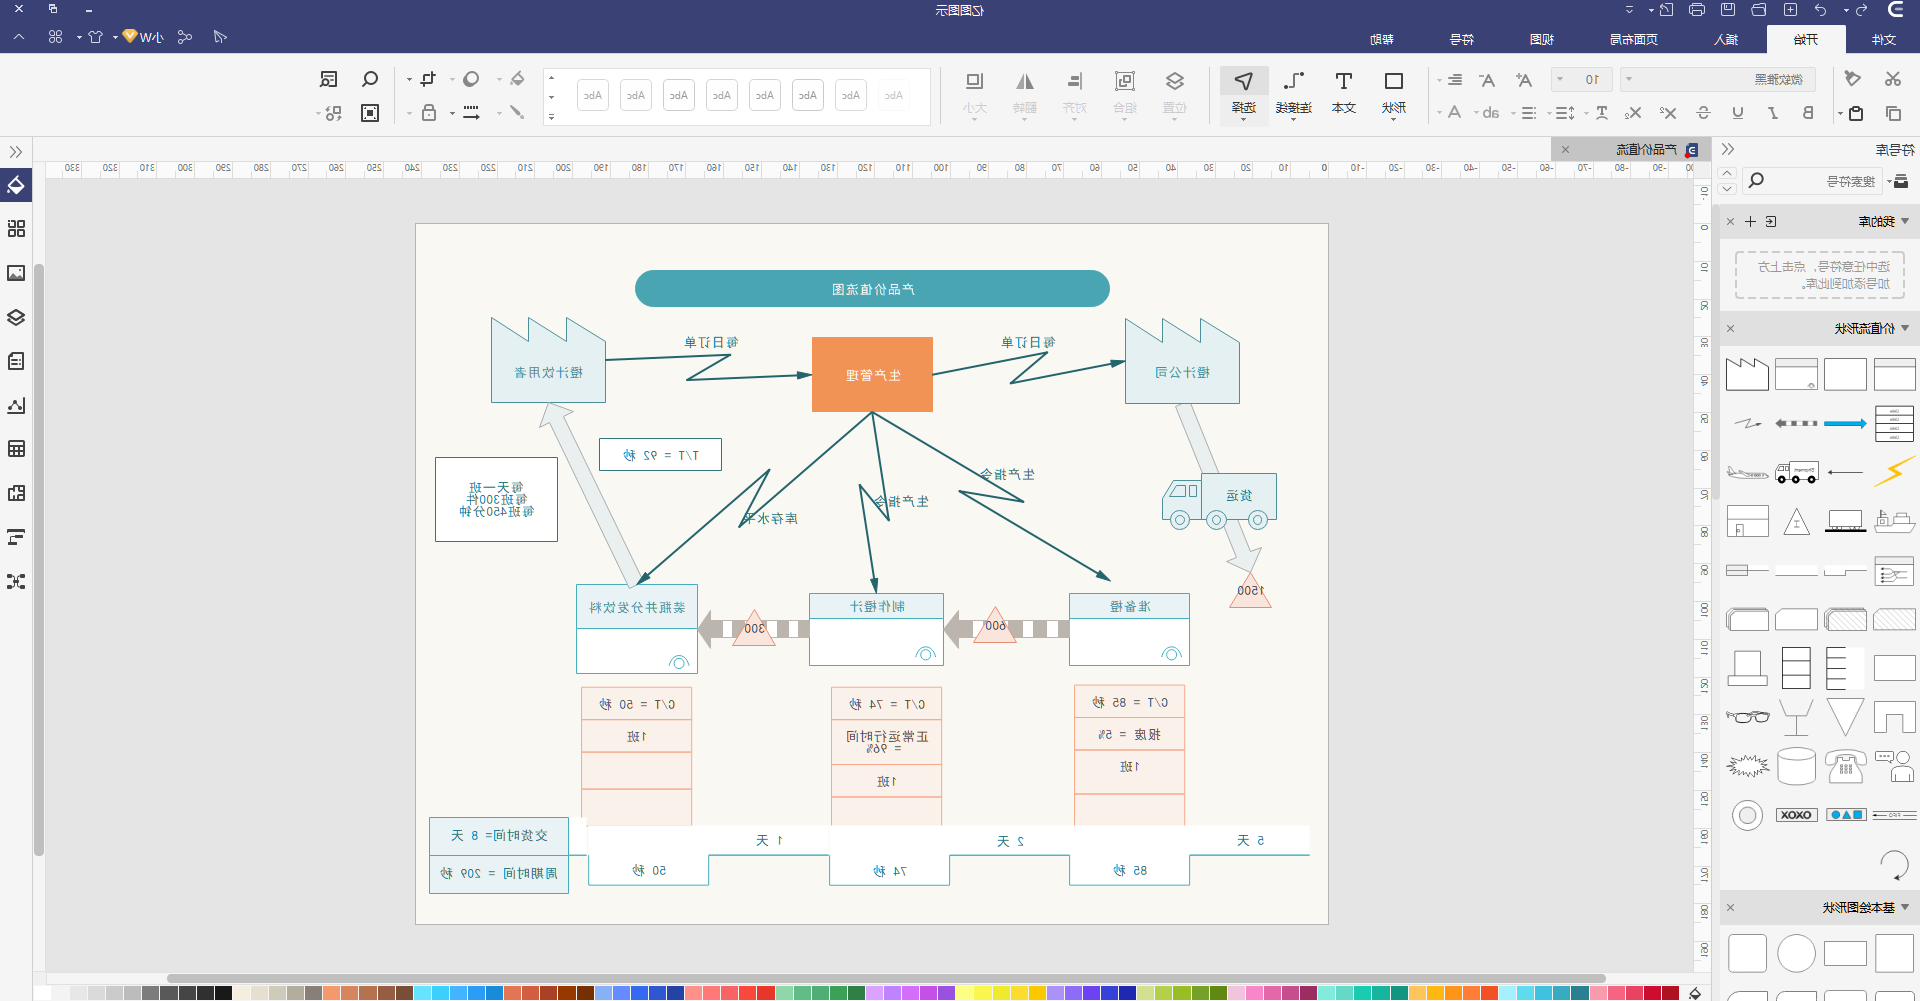Open the 文件 (File) tab
This screenshot has height=1001, width=1920.
[x=1884, y=39]
